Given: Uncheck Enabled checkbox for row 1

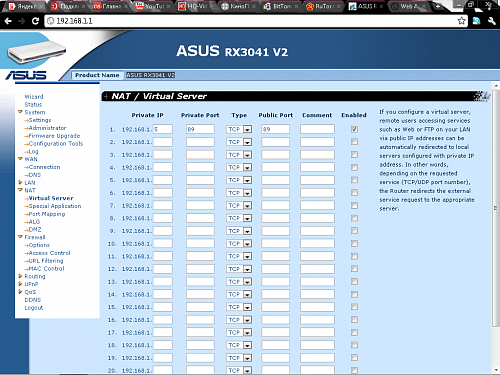Looking at the screenshot, I should coord(354,129).
